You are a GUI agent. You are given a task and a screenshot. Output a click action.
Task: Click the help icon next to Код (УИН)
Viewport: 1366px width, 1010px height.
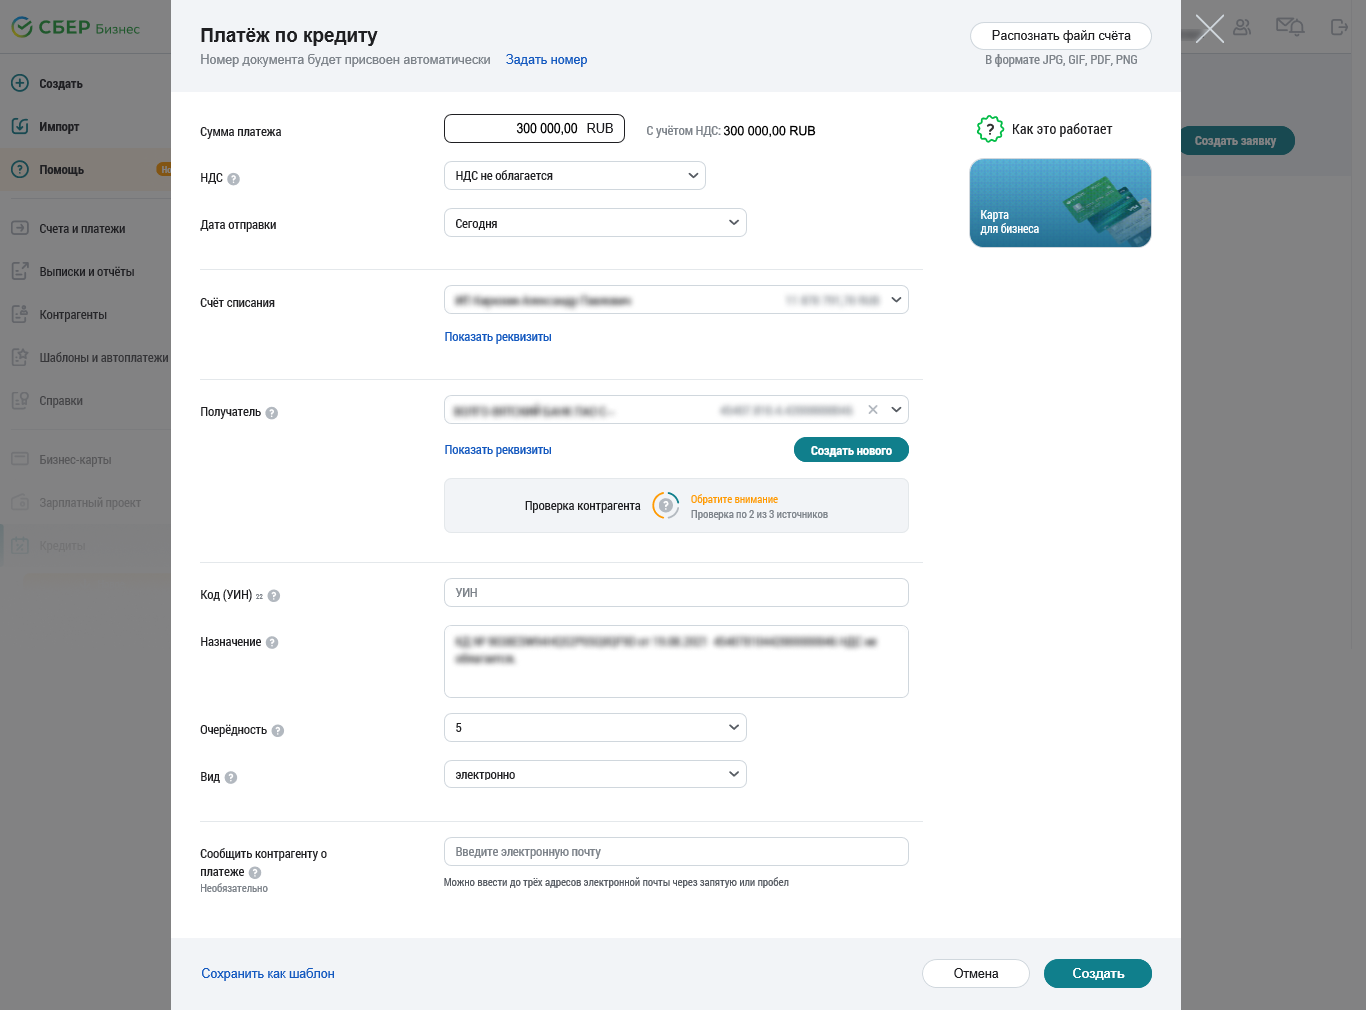pos(274,596)
